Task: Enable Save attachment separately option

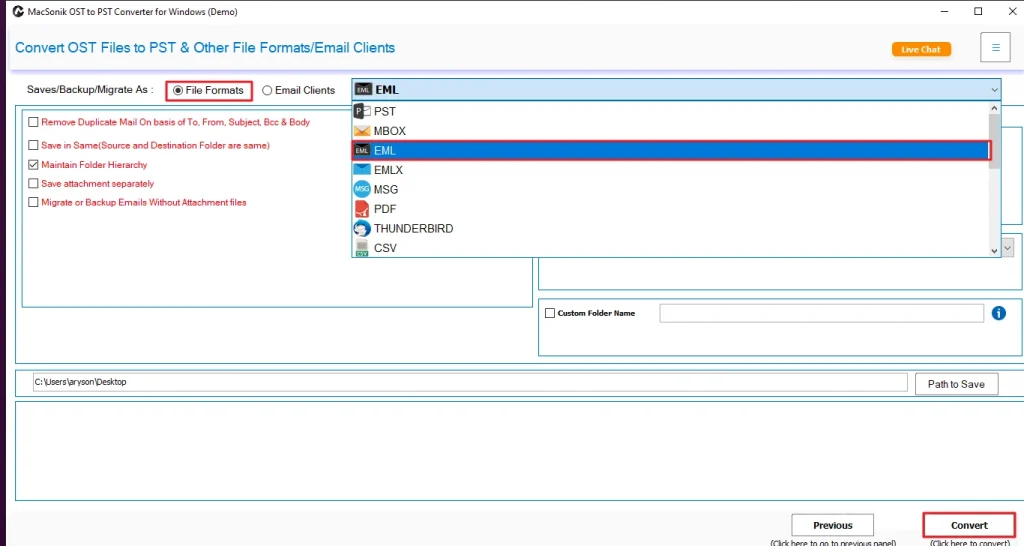Action: (34, 184)
